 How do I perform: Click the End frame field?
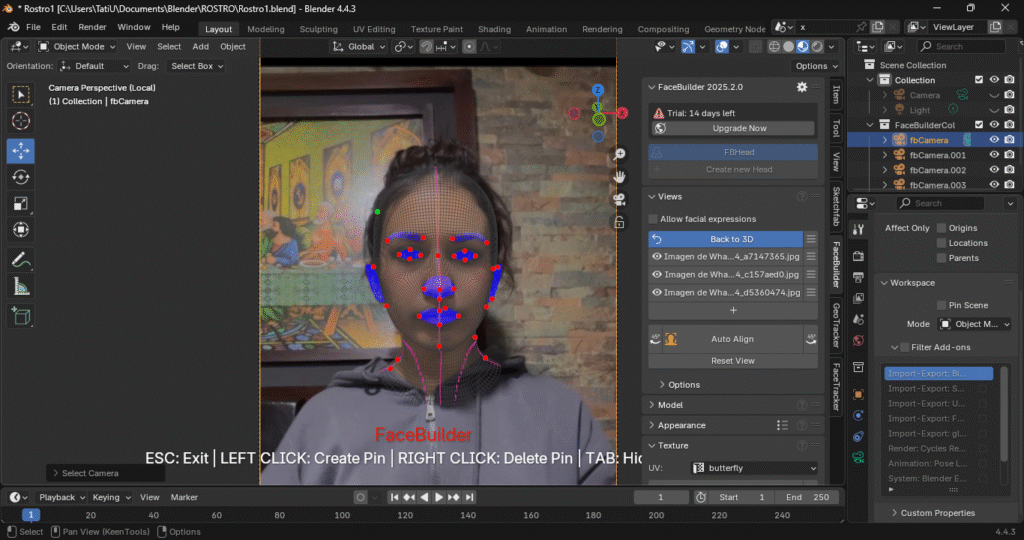808,497
